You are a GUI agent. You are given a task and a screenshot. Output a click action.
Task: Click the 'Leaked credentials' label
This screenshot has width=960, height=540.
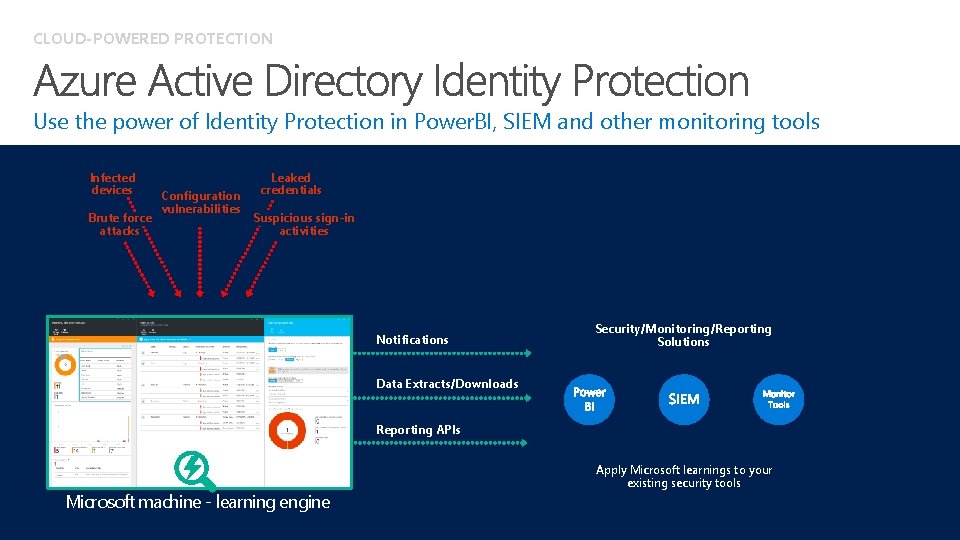pyautogui.click(x=291, y=184)
